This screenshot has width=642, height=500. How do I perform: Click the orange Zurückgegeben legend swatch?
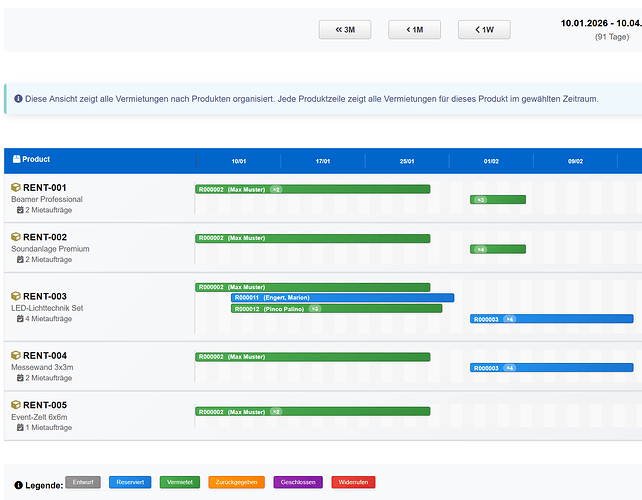tap(237, 482)
